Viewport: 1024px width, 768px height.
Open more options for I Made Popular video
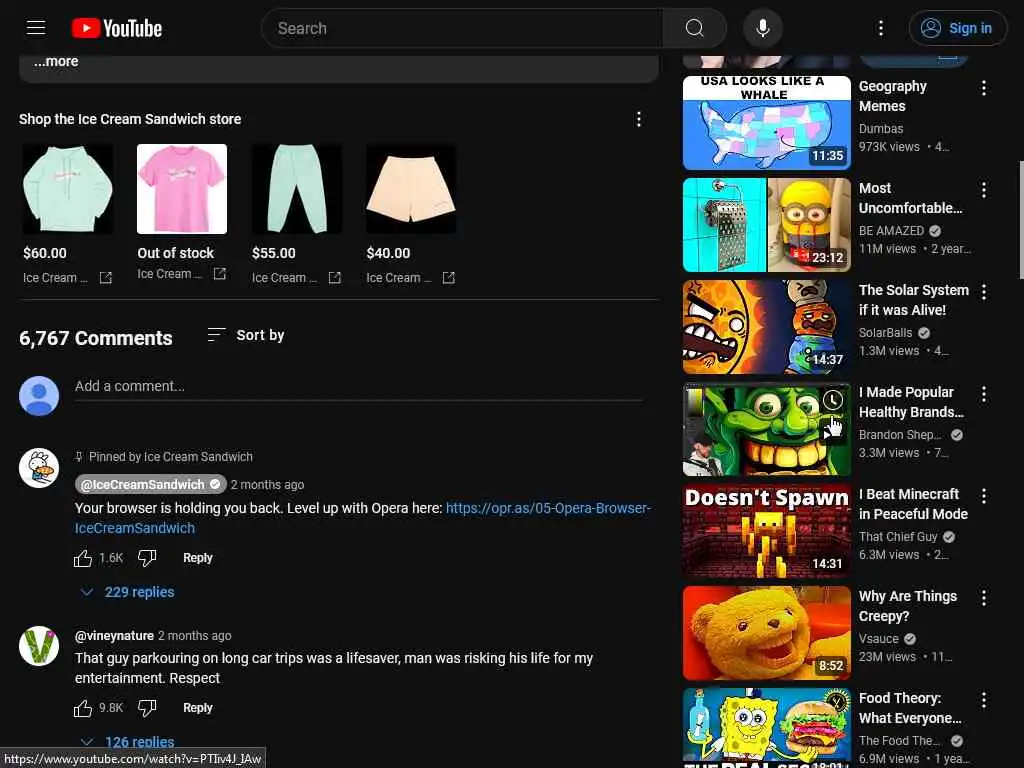[984, 394]
